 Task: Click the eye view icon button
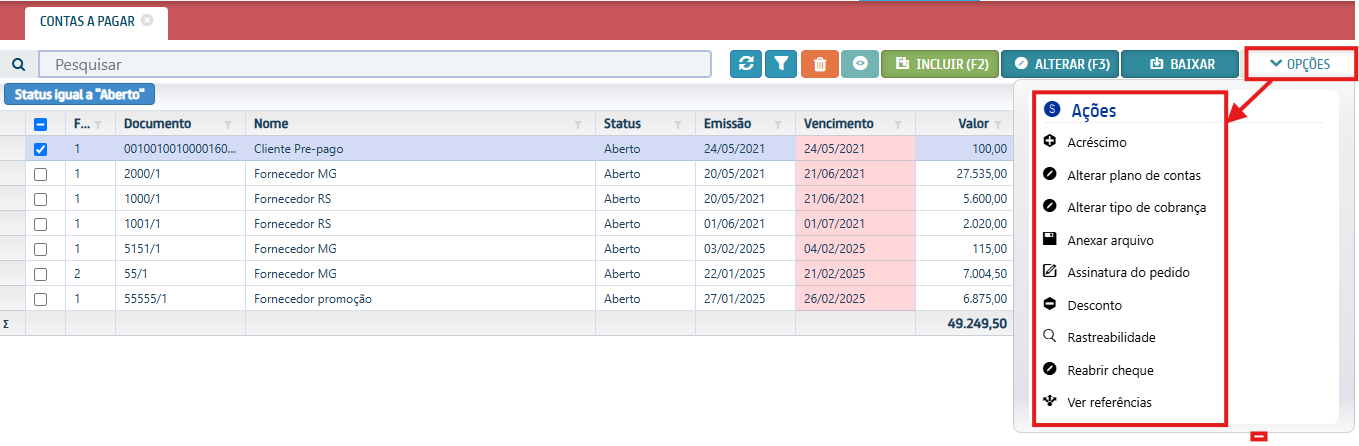click(x=859, y=64)
